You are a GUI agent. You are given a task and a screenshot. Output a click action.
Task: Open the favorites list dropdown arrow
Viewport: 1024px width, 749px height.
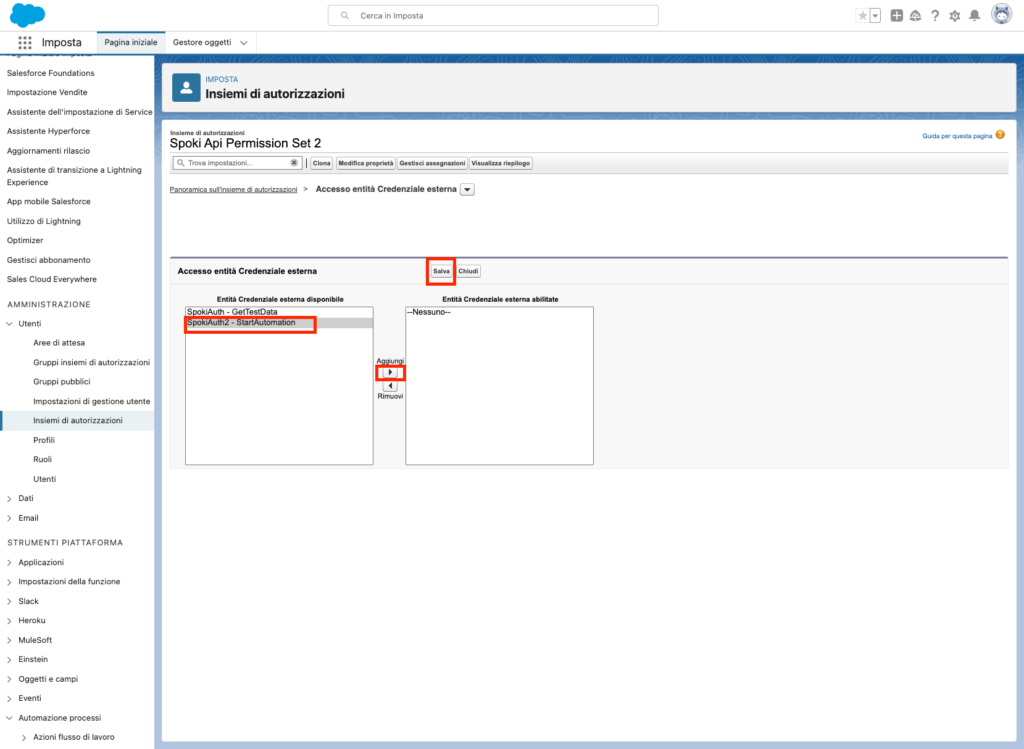click(875, 15)
